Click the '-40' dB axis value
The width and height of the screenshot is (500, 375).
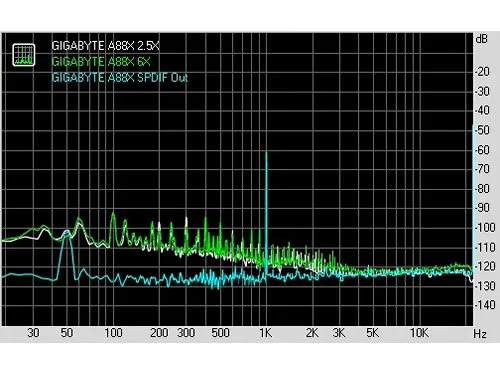click(482, 110)
